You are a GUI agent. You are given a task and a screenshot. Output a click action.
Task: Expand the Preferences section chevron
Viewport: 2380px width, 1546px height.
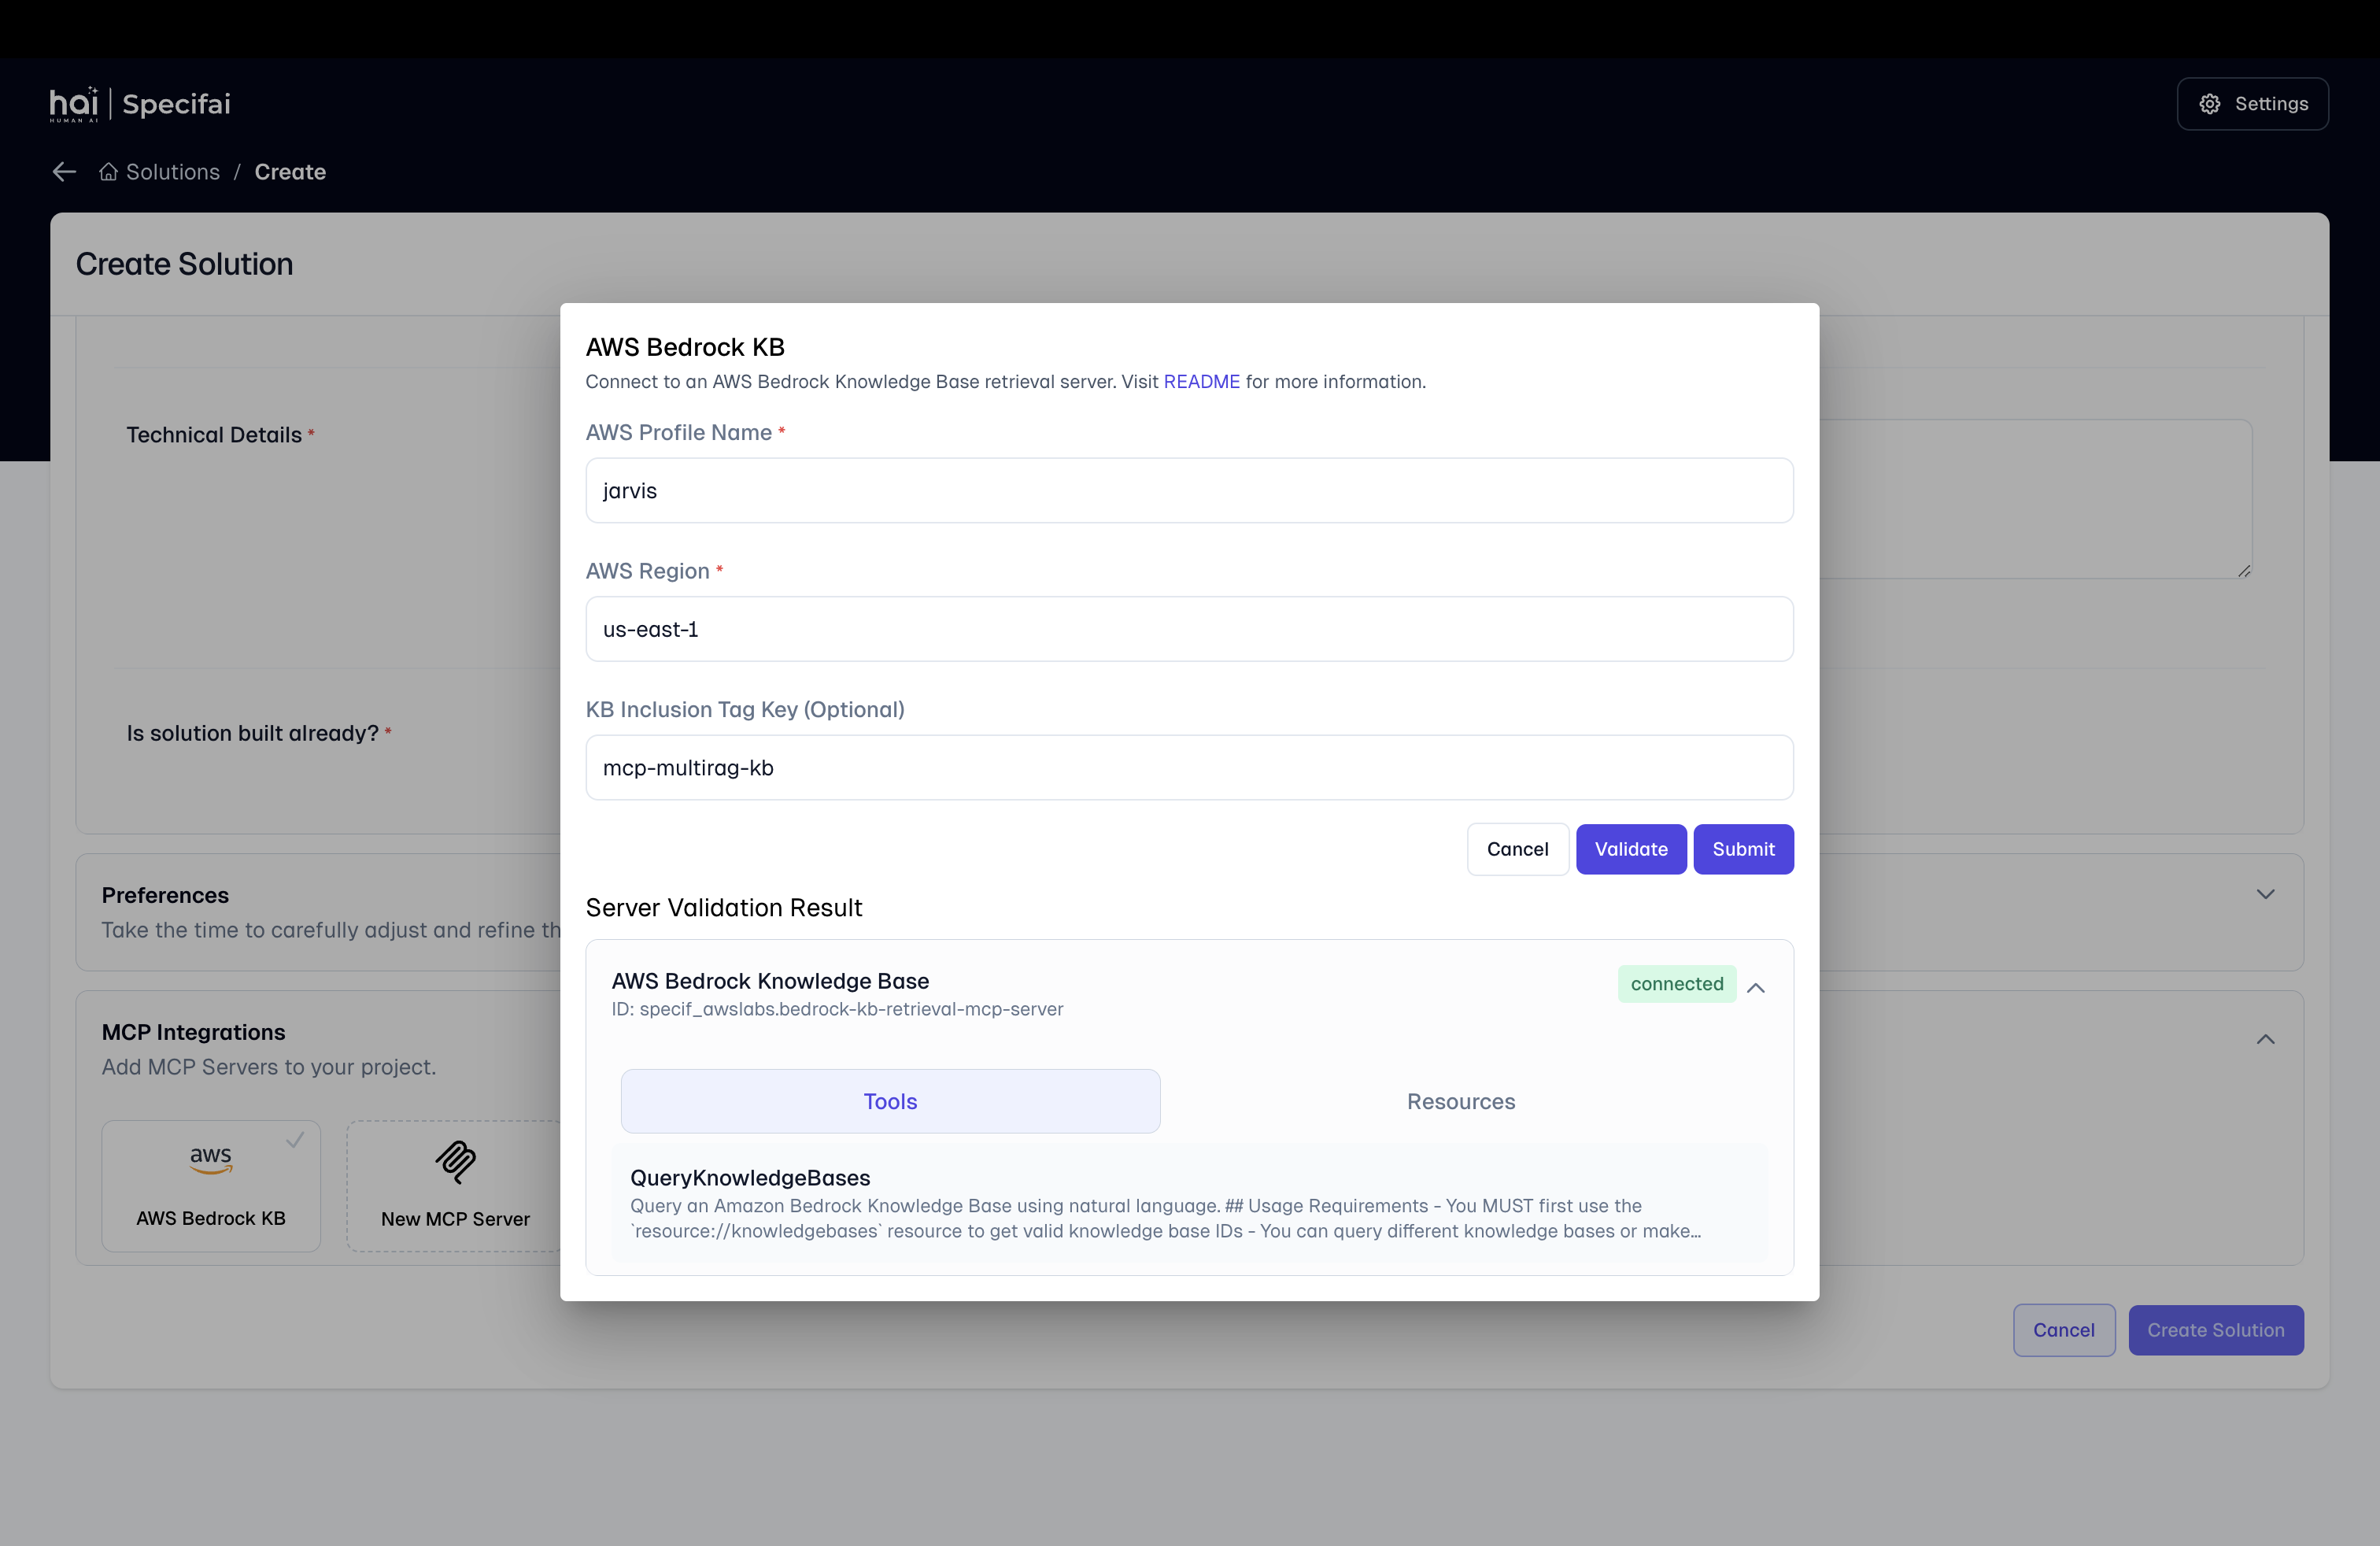pos(2265,894)
